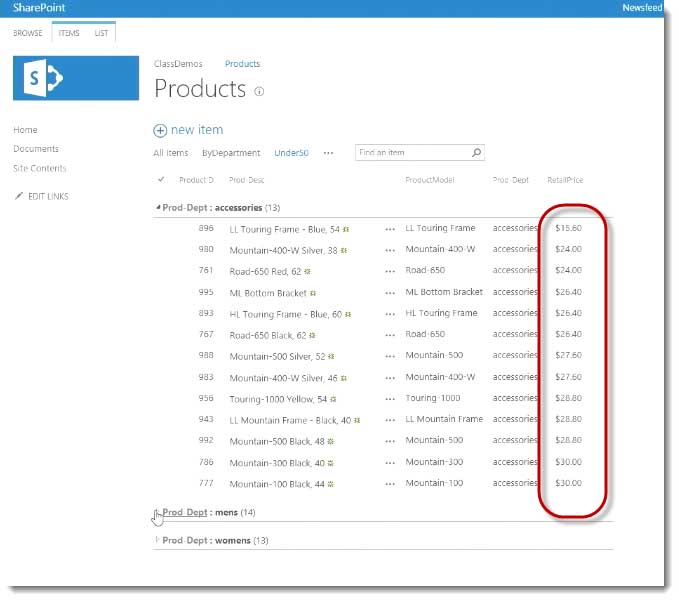The image size is (679, 601).
Task: Open ellipsis menu for Mountain-300 Black, 40
Action: pos(390,463)
